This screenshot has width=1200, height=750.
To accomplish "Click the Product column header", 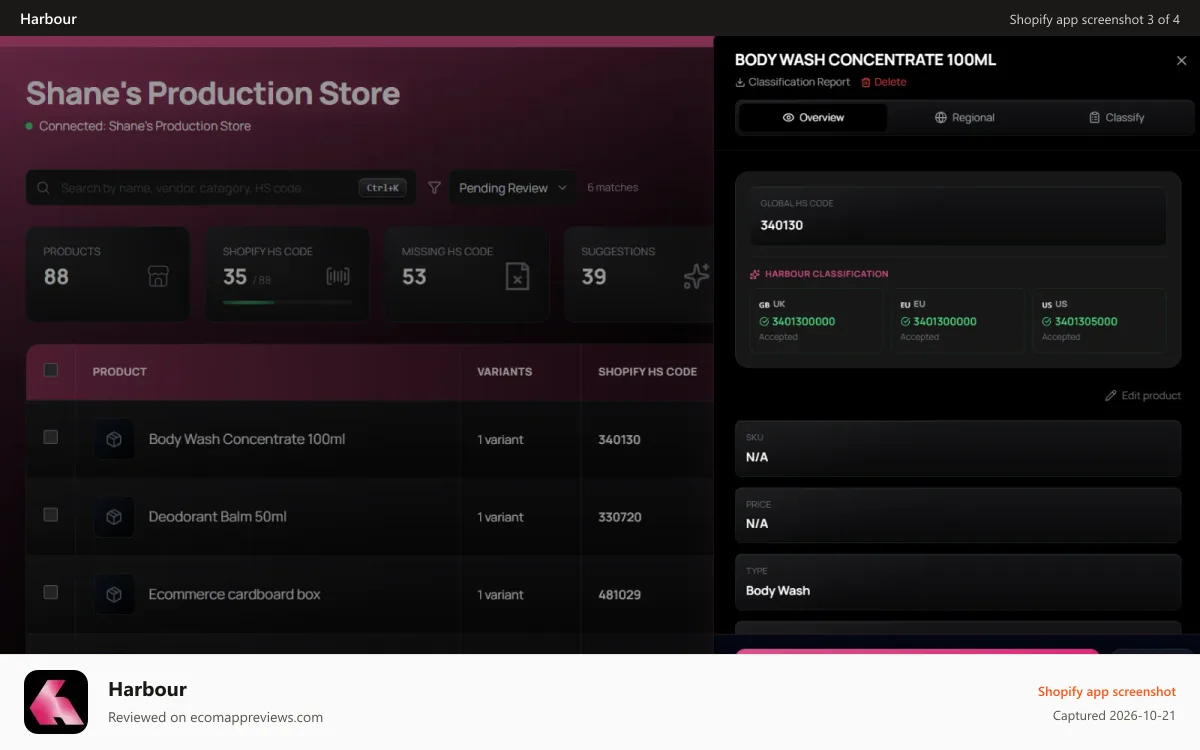I will pyautogui.click(x=120, y=372).
